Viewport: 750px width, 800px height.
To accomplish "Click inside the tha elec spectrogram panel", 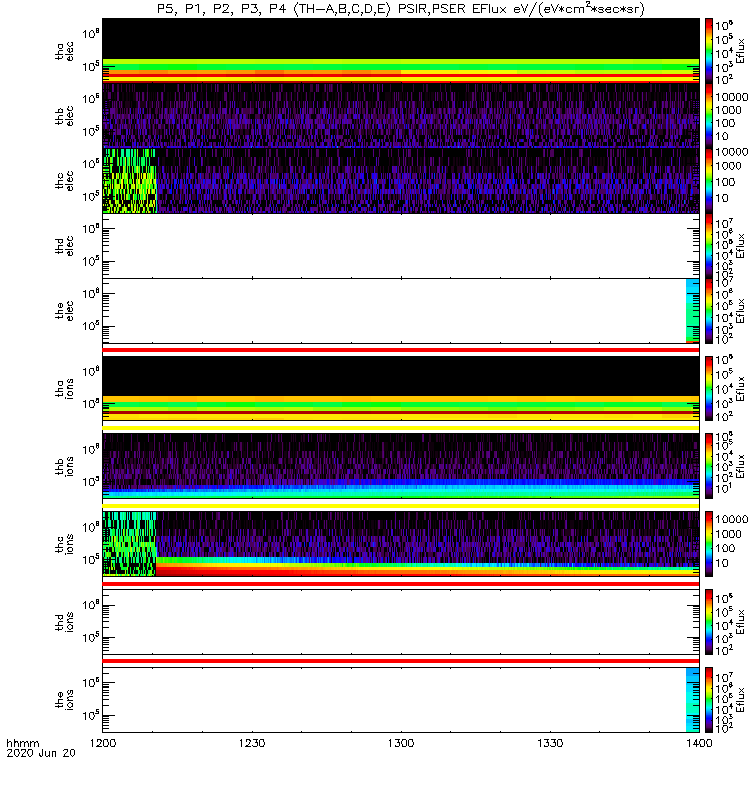I will [401, 51].
